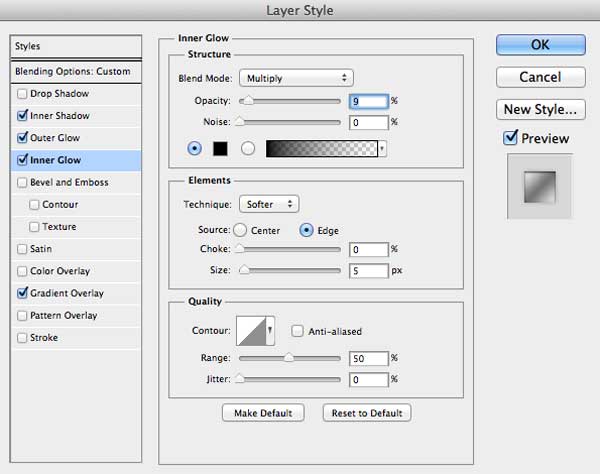Select the solid color radio button
Image resolution: width=600 pixels, height=474 pixels.
pyautogui.click(x=194, y=148)
